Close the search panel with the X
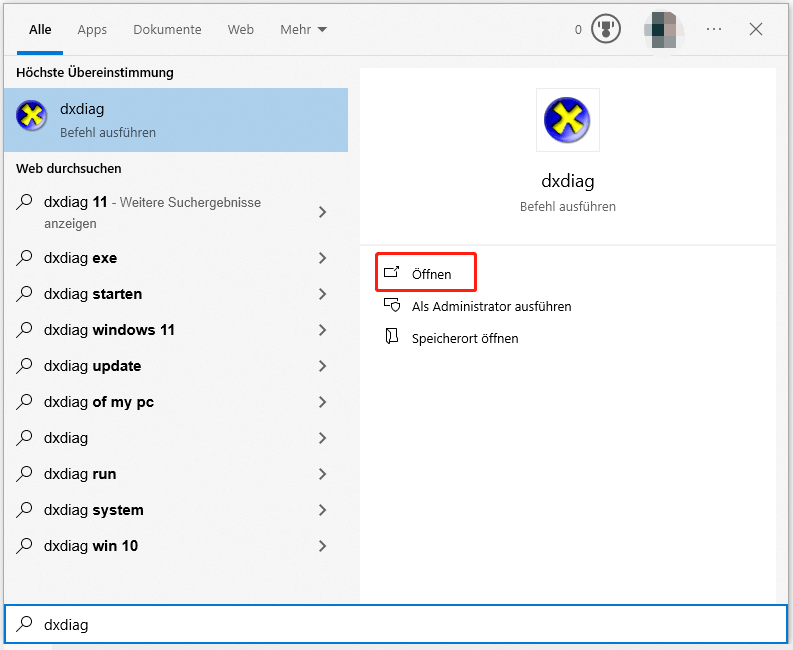The height and width of the screenshot is (650, 793). [756, 29]
